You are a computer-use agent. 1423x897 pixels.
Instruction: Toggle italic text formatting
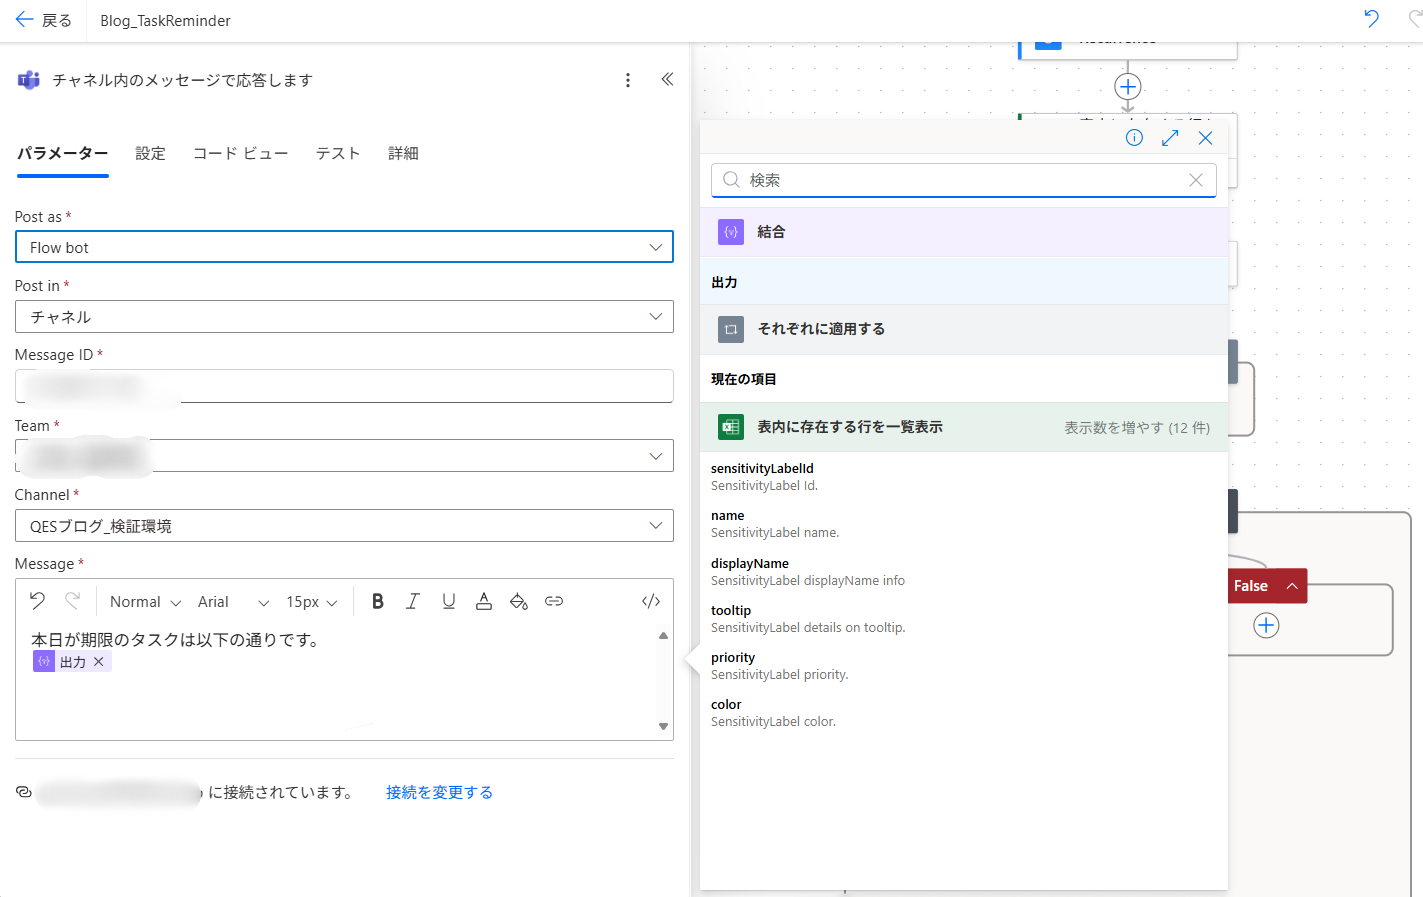412,601
